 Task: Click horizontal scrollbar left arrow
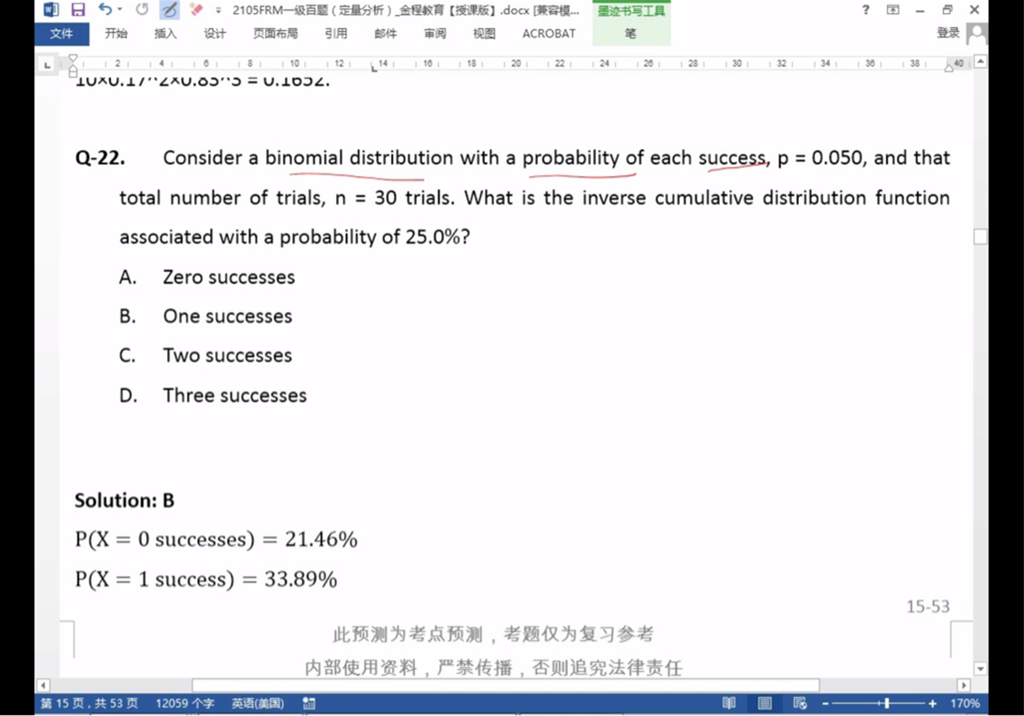click(43, 685)
